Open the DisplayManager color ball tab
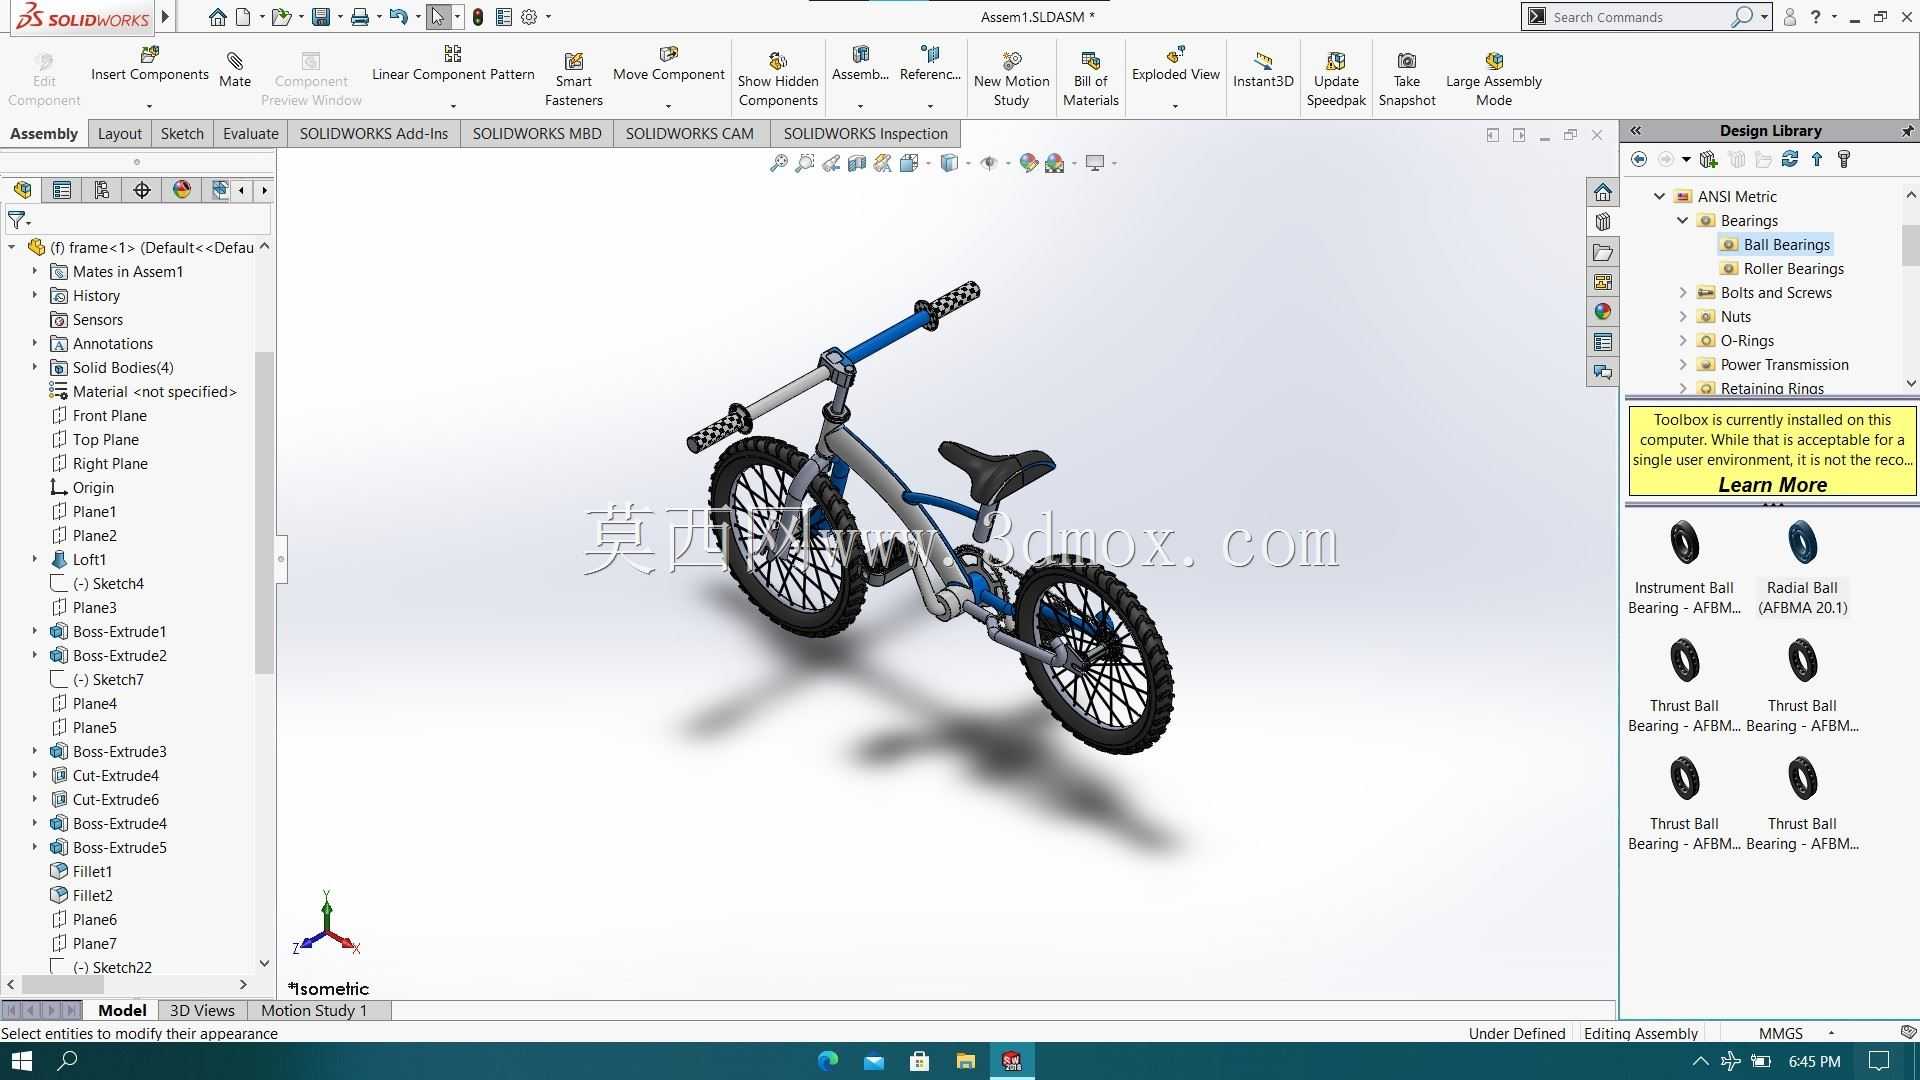Viewport: 1920px width, 1080px height. pyautogui.click(x=182, y=190)
